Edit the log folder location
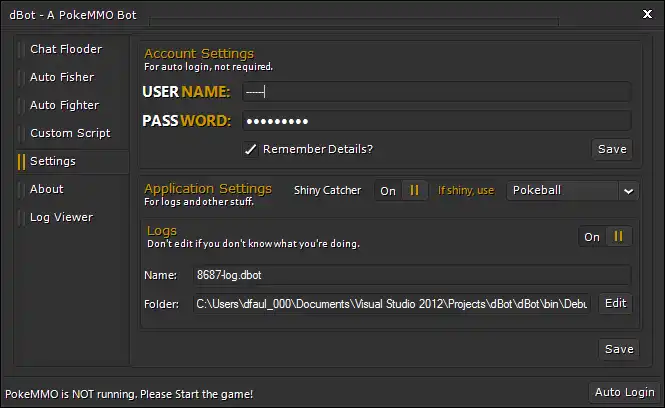665x408 pixels. (x=615, y=303)
